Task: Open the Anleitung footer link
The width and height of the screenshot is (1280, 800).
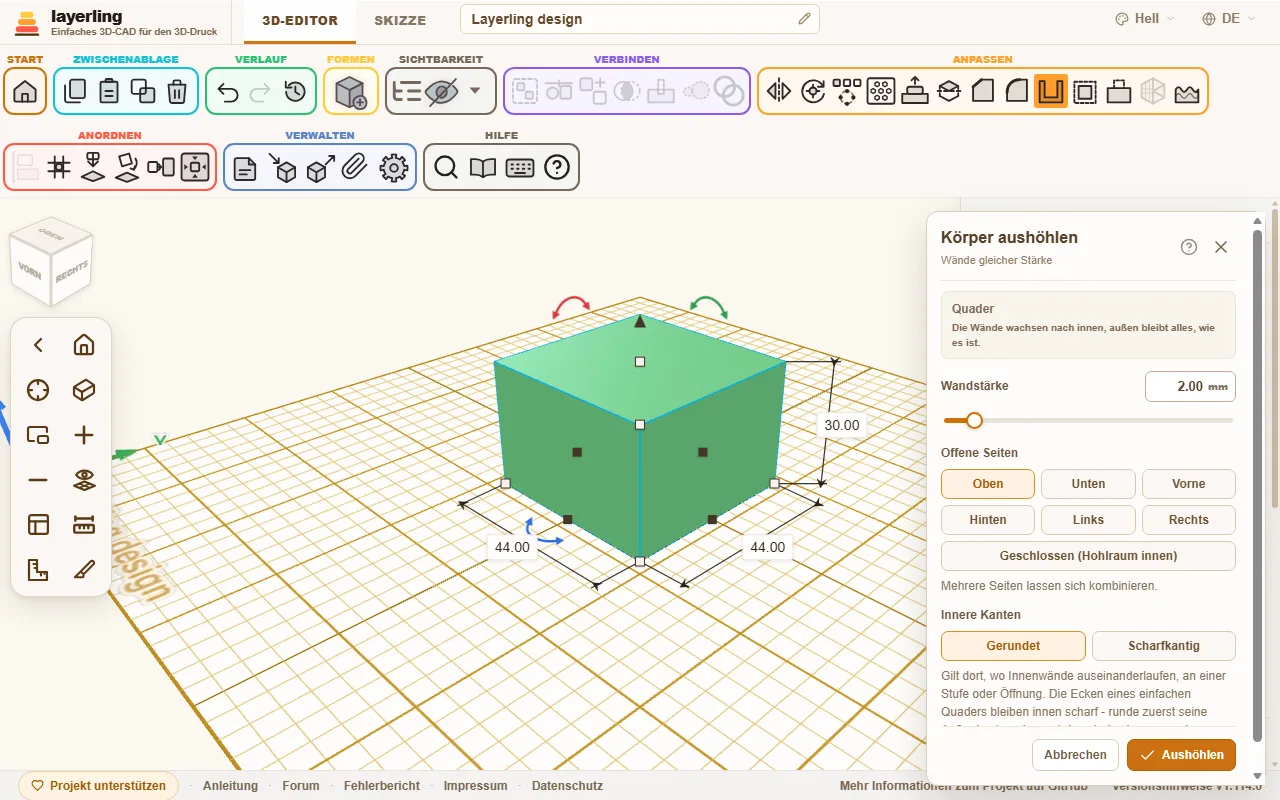Action: 230,786
